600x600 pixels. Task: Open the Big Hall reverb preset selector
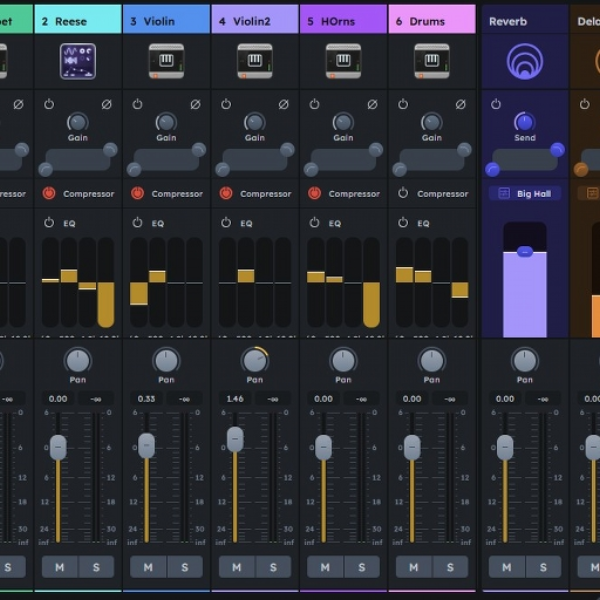[525, 194]
